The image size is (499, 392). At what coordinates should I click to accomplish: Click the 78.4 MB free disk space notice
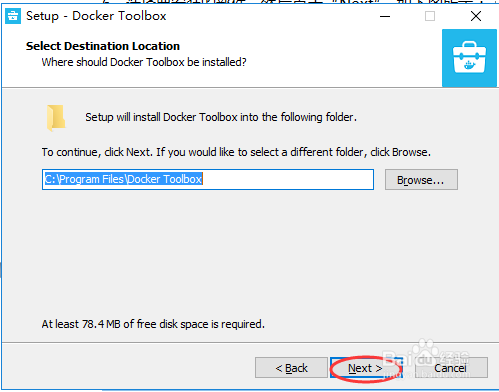point(153,324)
